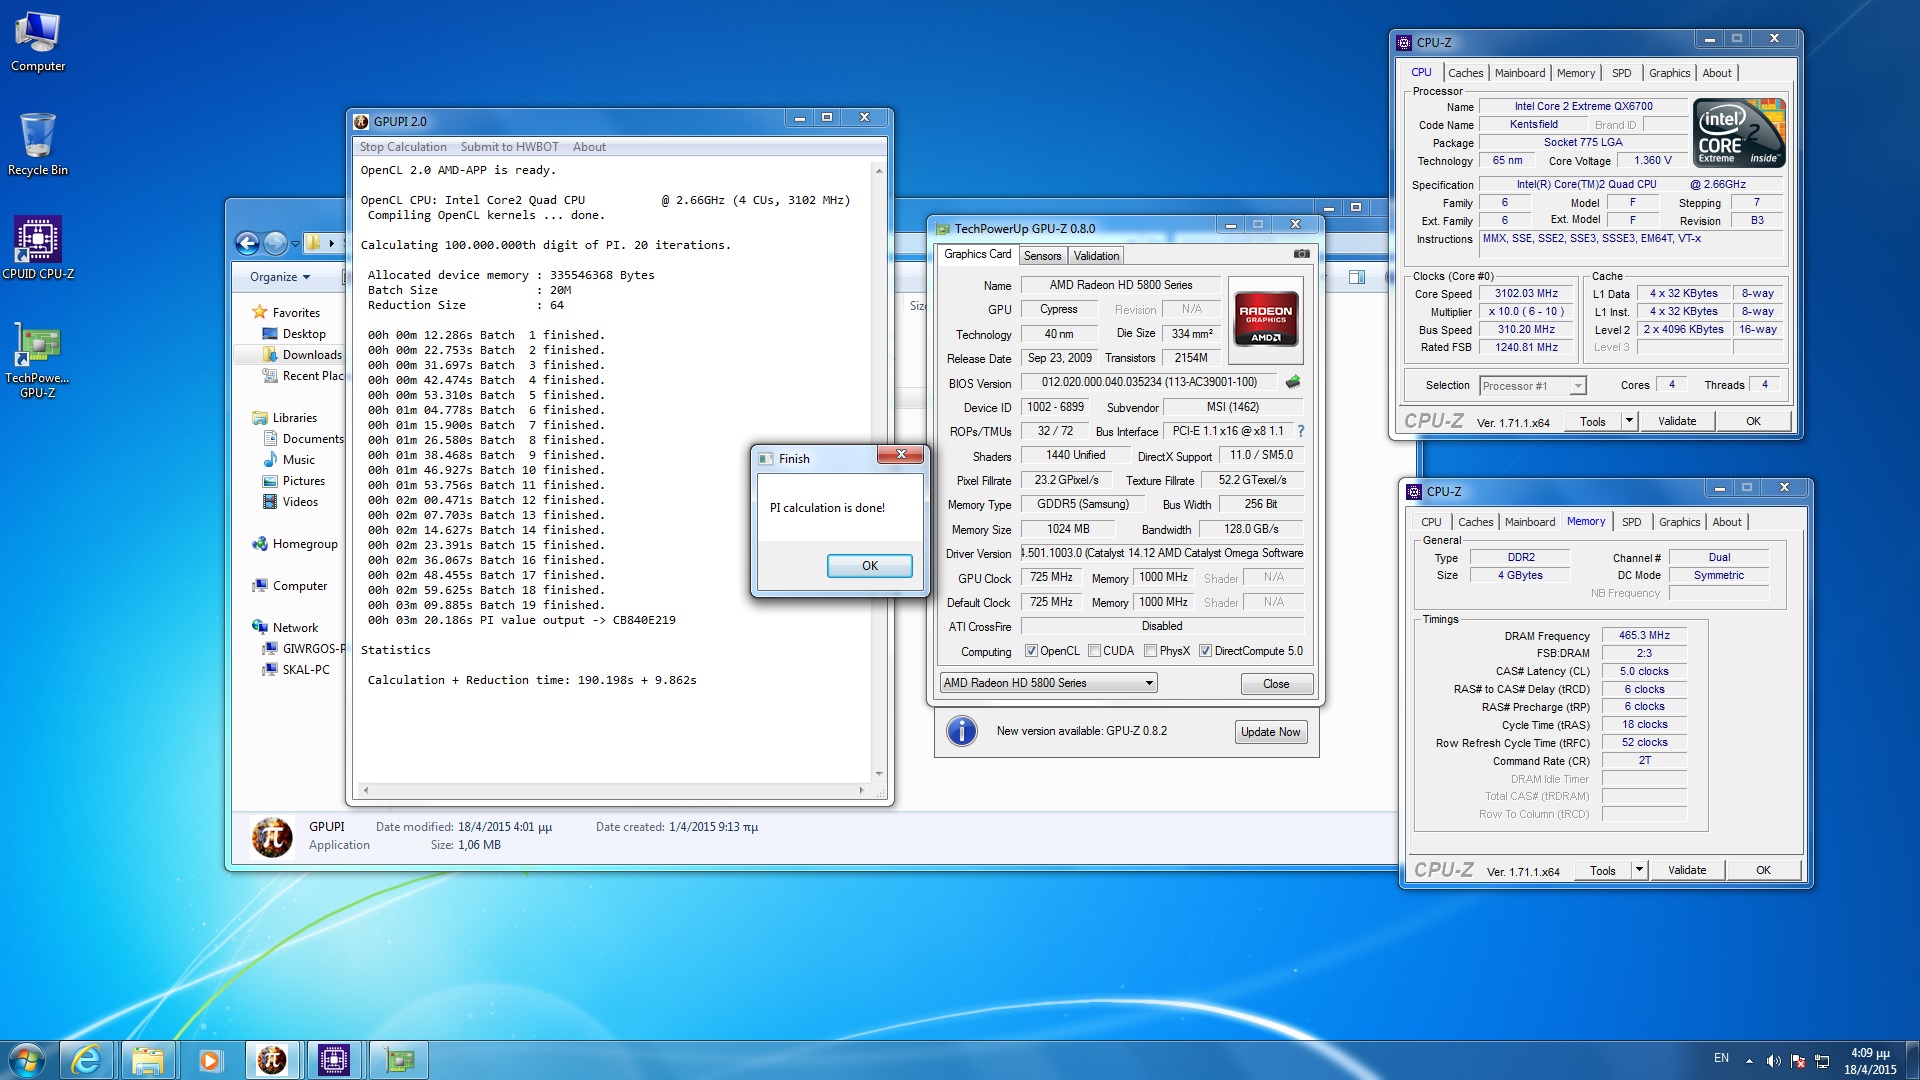Image resolution: width=1920 pixels, height=1080 pixels.
Task: Click the GPUPI application pi icon in details pane
Action: [x=272, y=836]
